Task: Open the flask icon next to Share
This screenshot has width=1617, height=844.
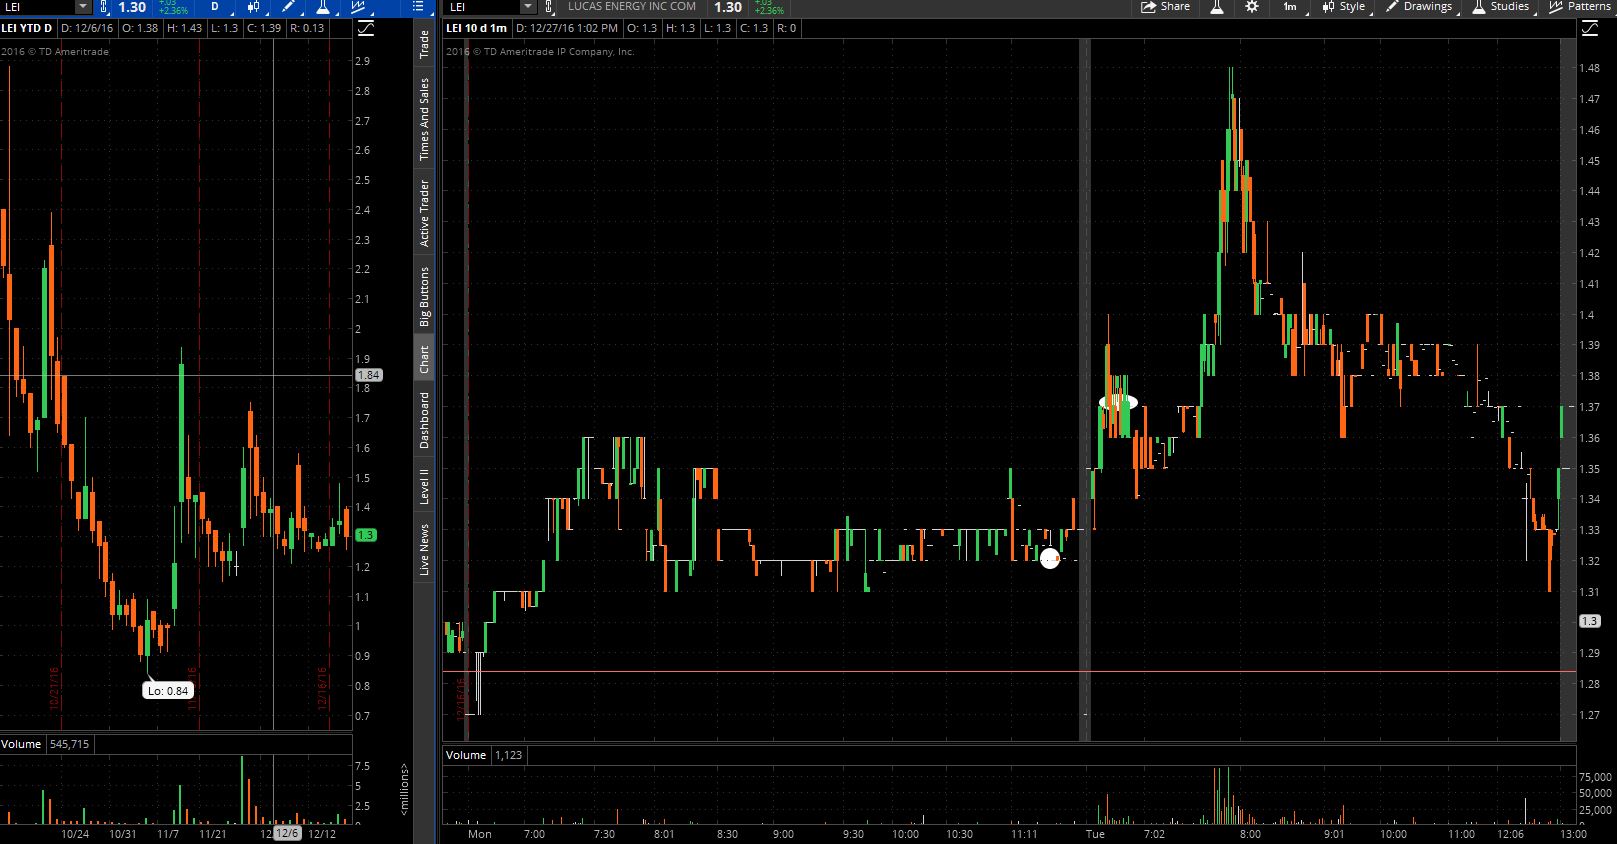Action: click(x=1217, y=7)
